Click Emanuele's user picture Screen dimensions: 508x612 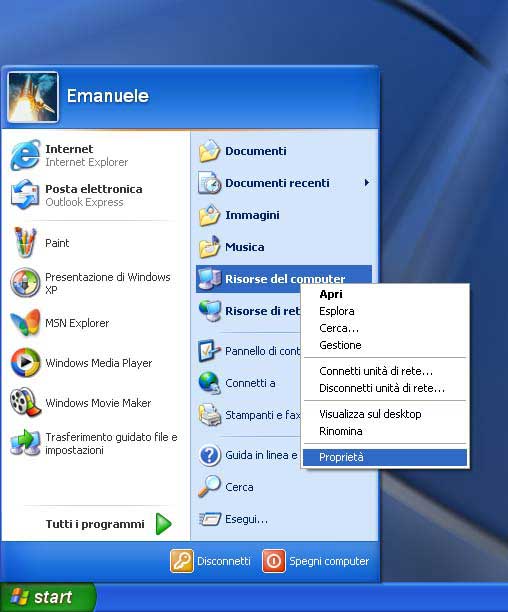[x=33, y=97]
